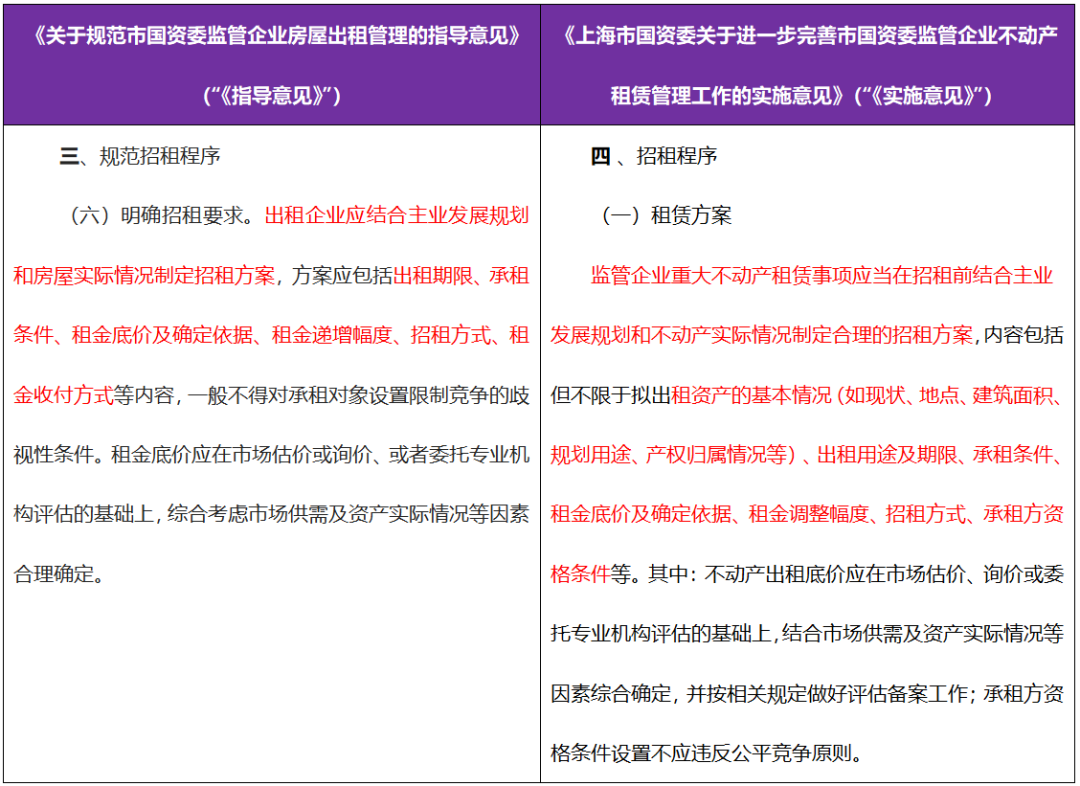Click red line 规划用途、产权归属情况等)、出租用途及期限
The width and height of the screenshot is (1080, 786).
[807, 455]
